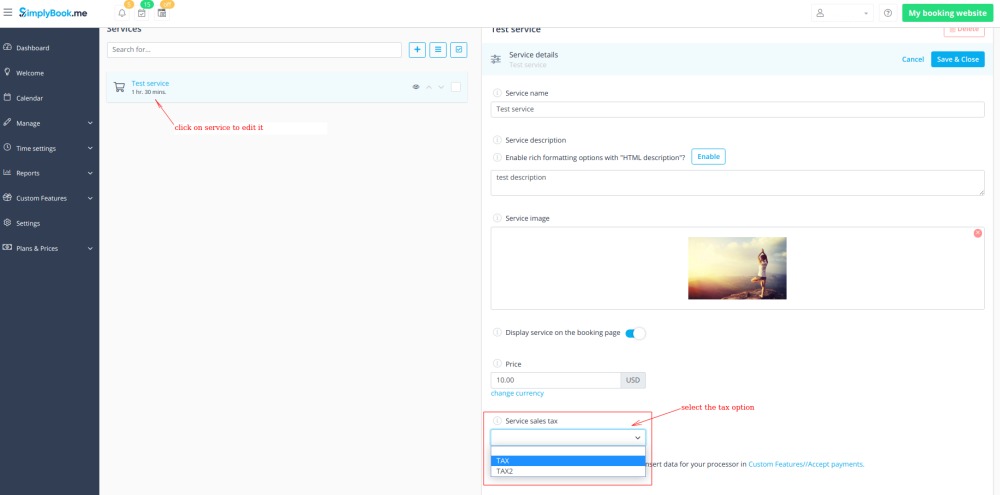Click the yoga service image thumbnail

(x=737, y=268)
